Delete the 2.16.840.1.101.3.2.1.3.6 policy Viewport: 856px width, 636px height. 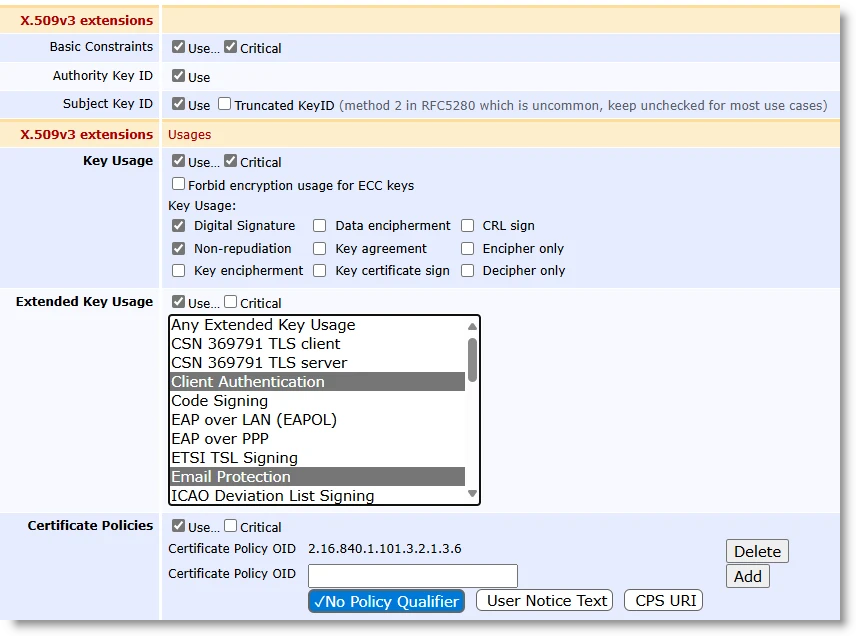point(757,551)
